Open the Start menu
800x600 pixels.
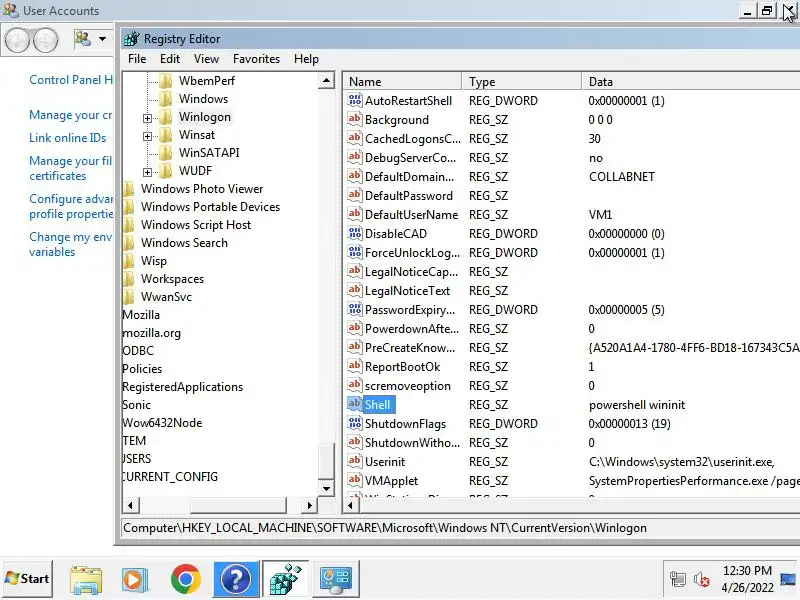click(28, 579)
